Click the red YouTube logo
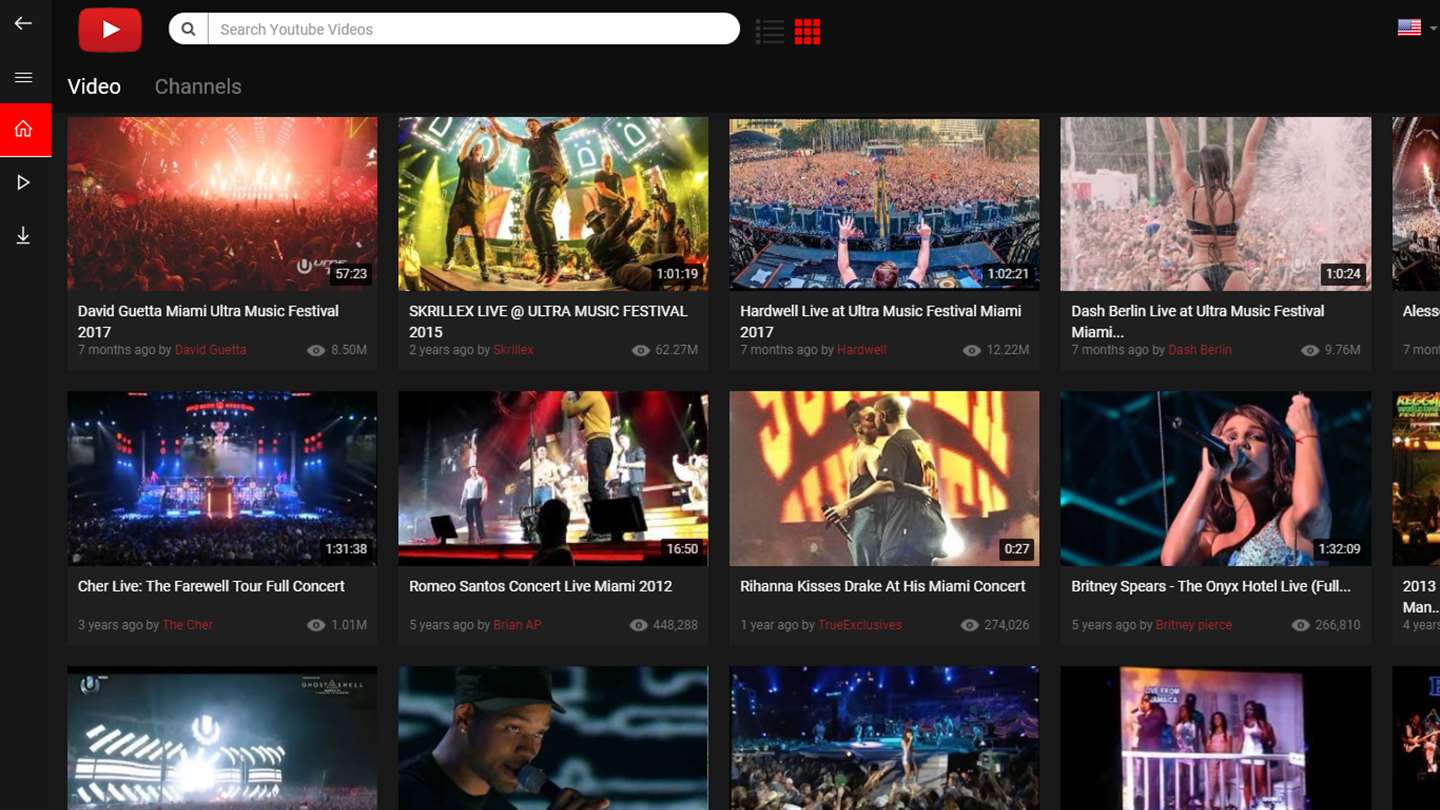 [110, 30]
